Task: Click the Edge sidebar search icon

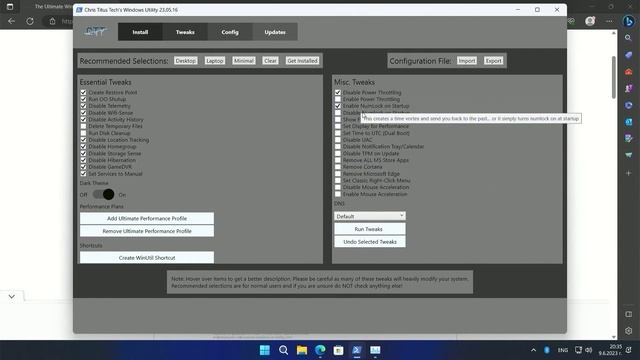Action: tap(628, 38)
